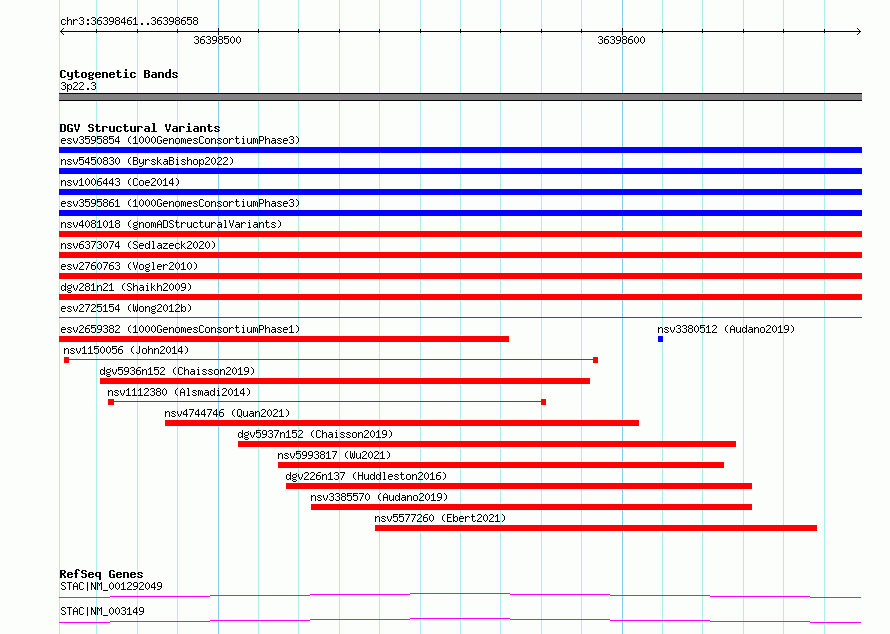Click the esv2760763 Vogler2010 label
This screenshot has width=890, height=634.
129,266
